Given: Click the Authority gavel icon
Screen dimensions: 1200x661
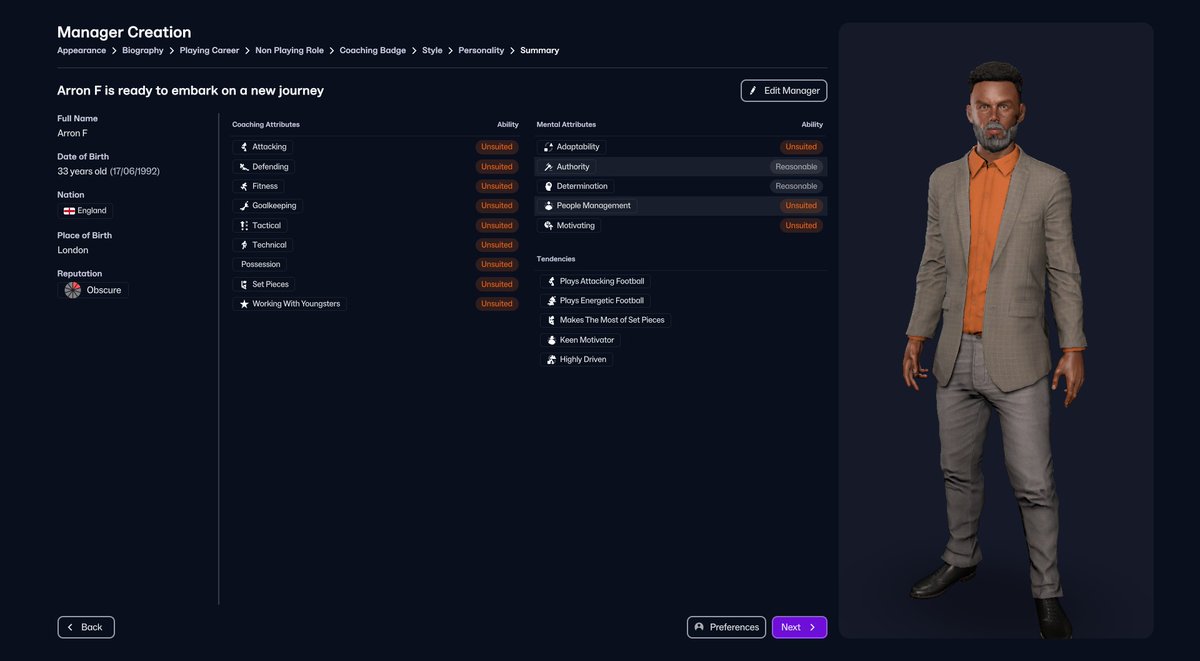Looking at the screenshot, I should 548,167.
